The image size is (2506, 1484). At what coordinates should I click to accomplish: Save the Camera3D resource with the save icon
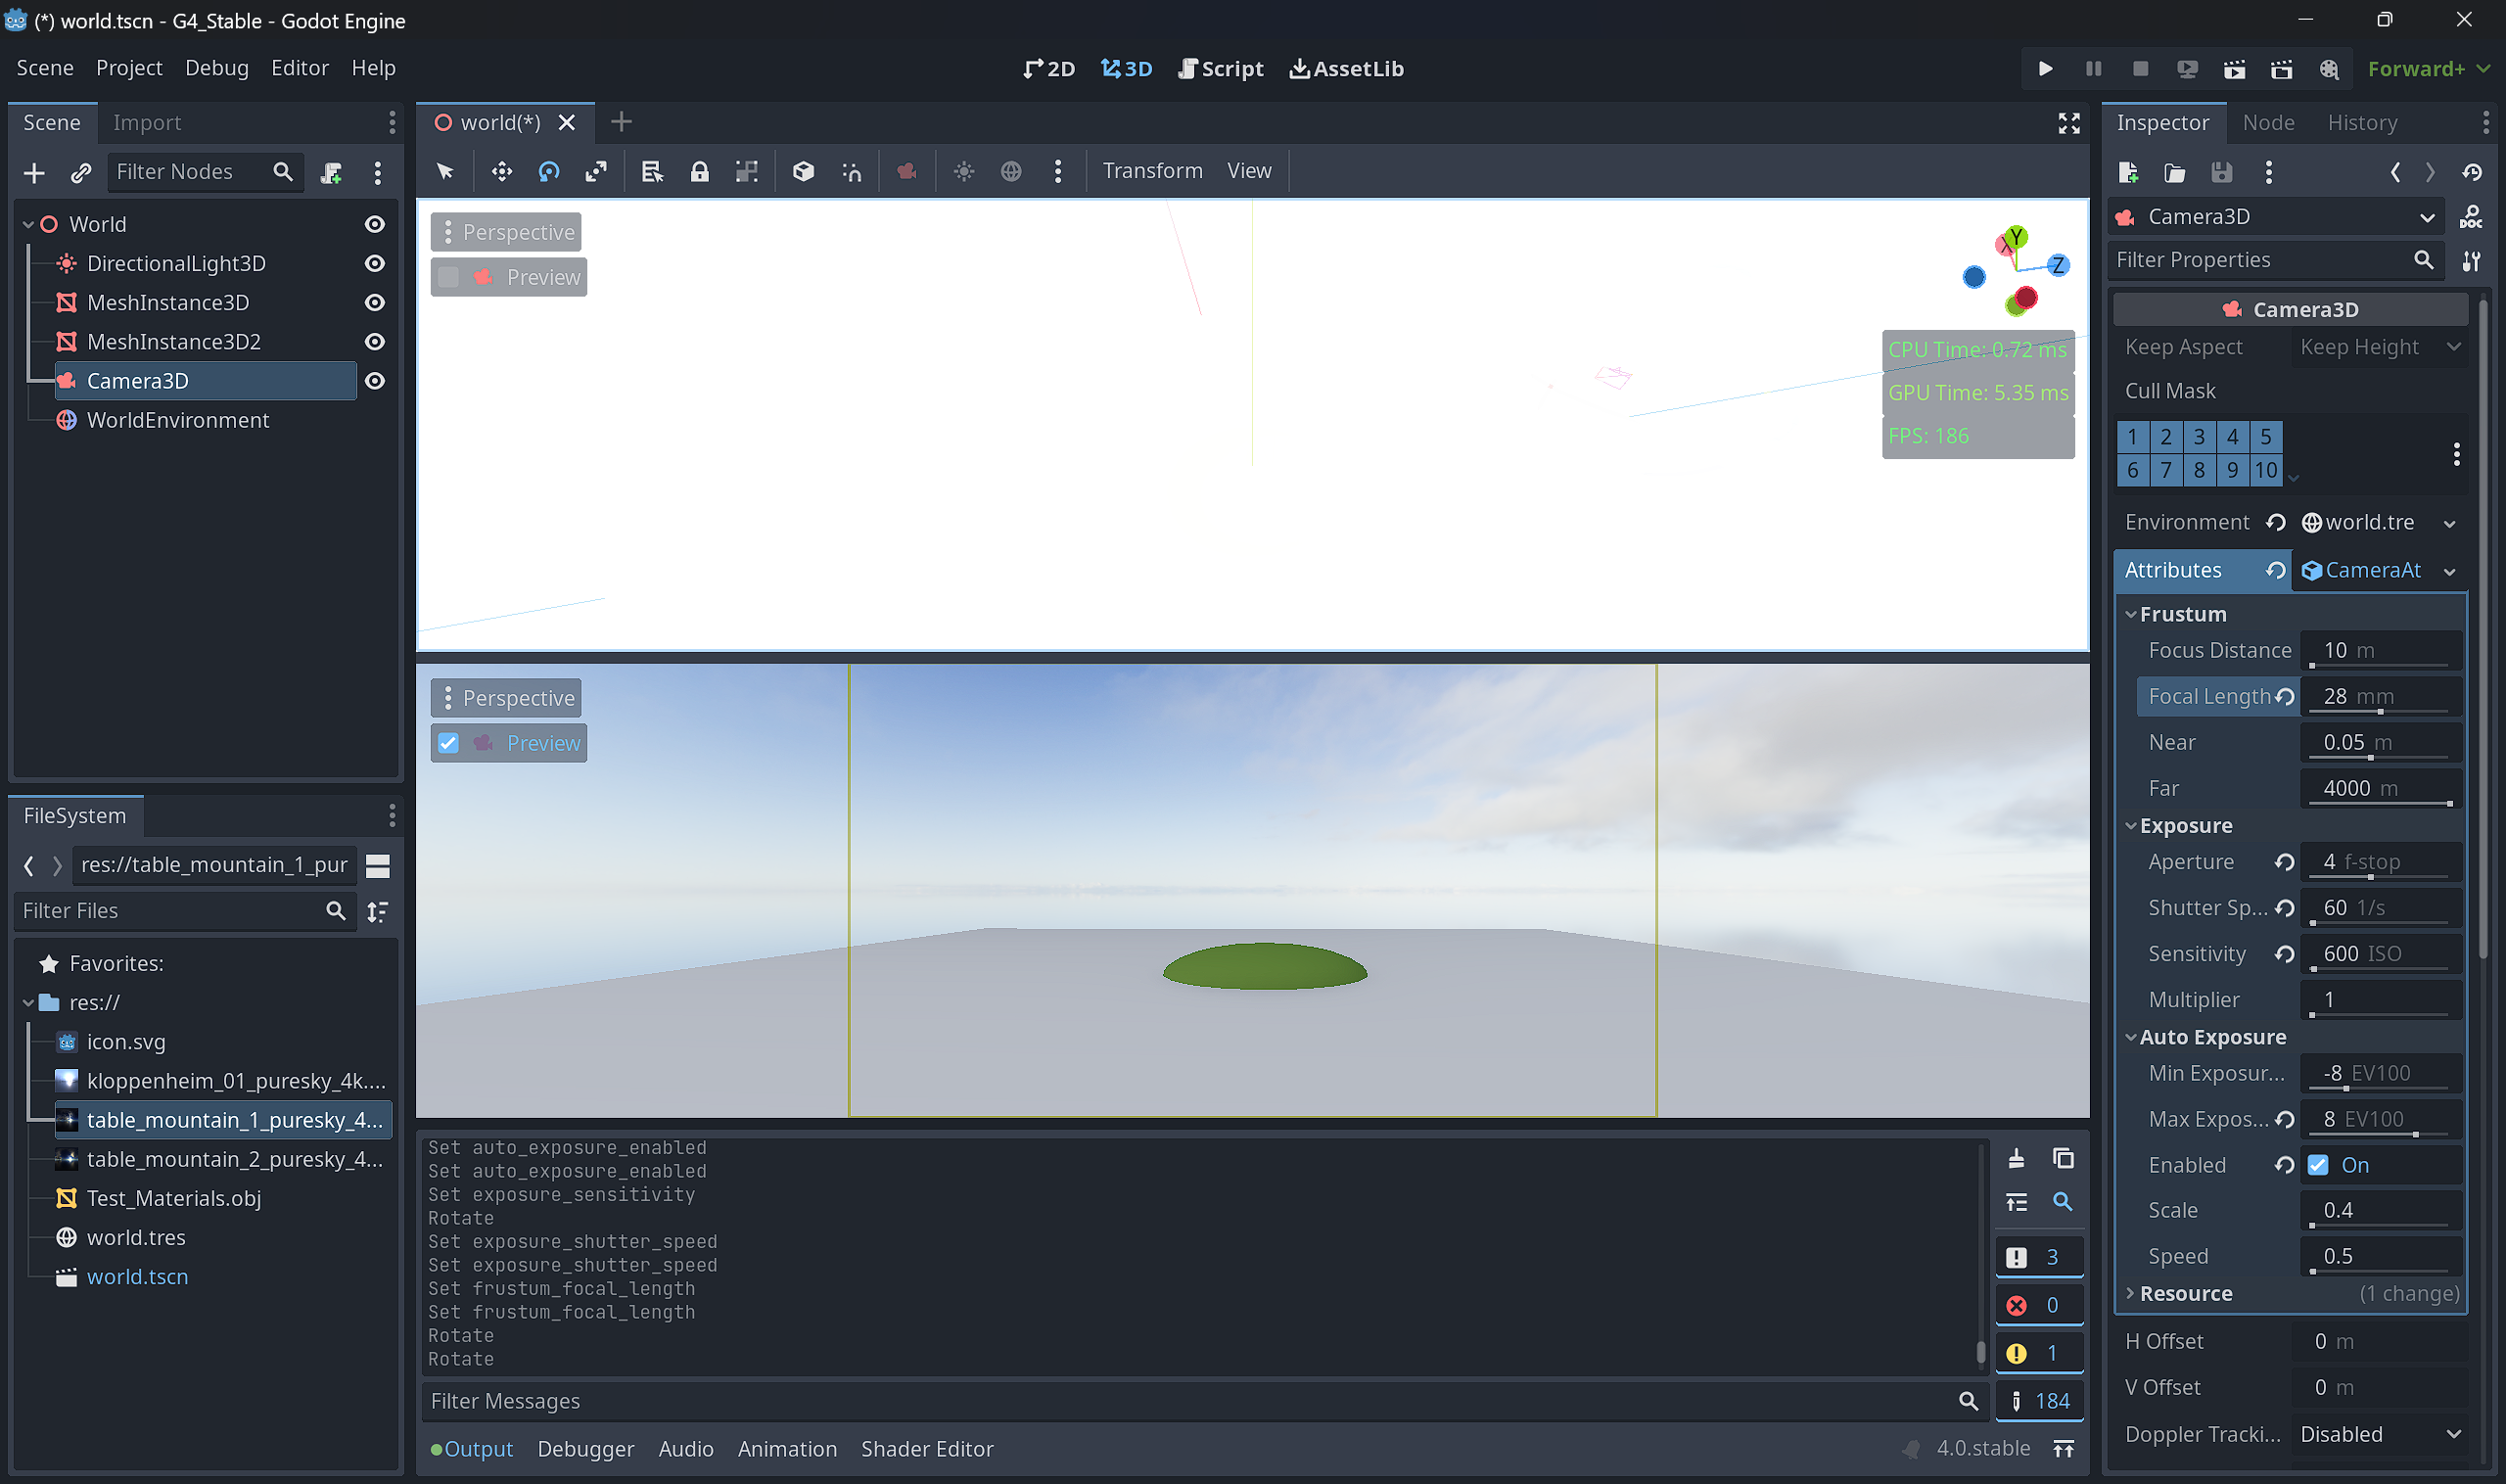tap(2221, 172)
